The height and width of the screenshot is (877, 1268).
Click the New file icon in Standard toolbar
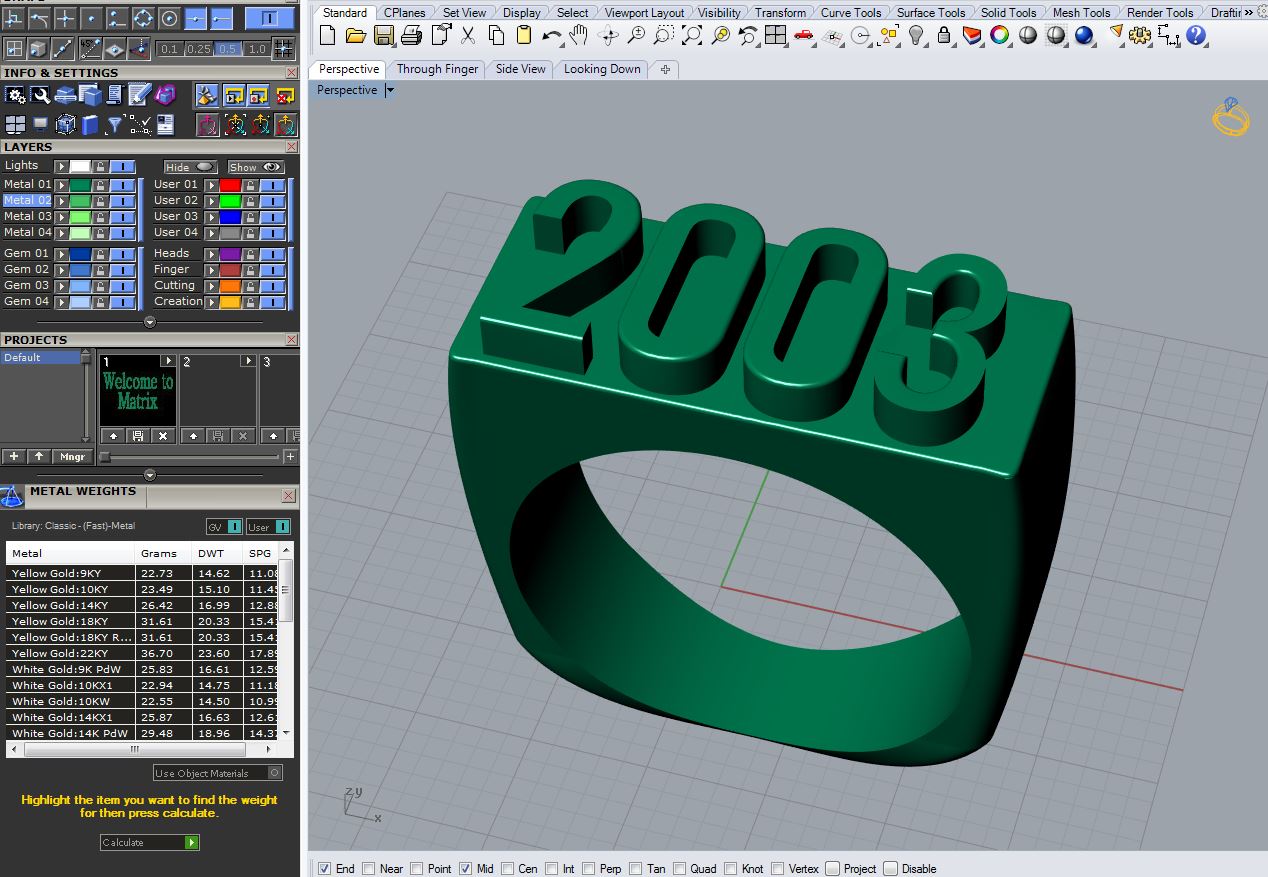coord(327,36)
